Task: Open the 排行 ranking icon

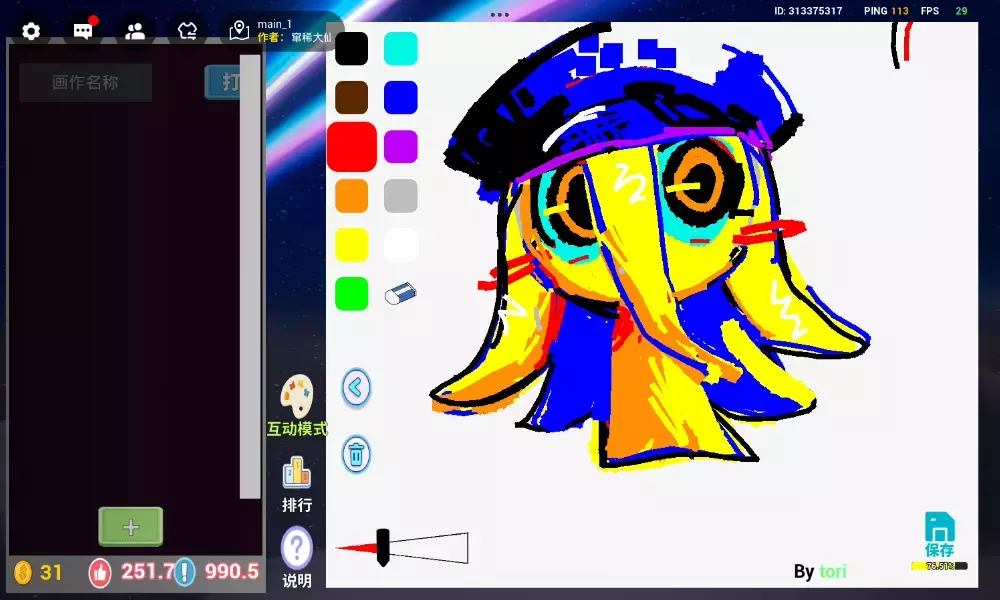Action: point(297,473)
